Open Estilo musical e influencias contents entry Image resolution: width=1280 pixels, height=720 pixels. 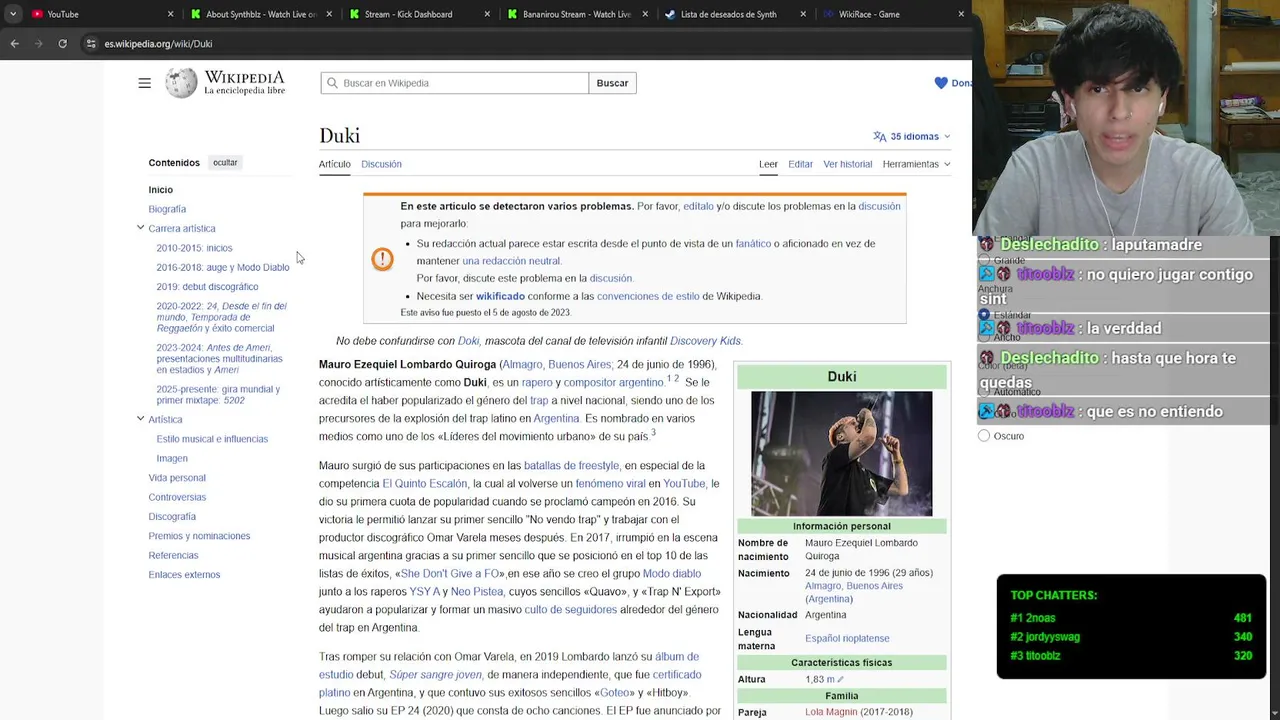[212, 439]
